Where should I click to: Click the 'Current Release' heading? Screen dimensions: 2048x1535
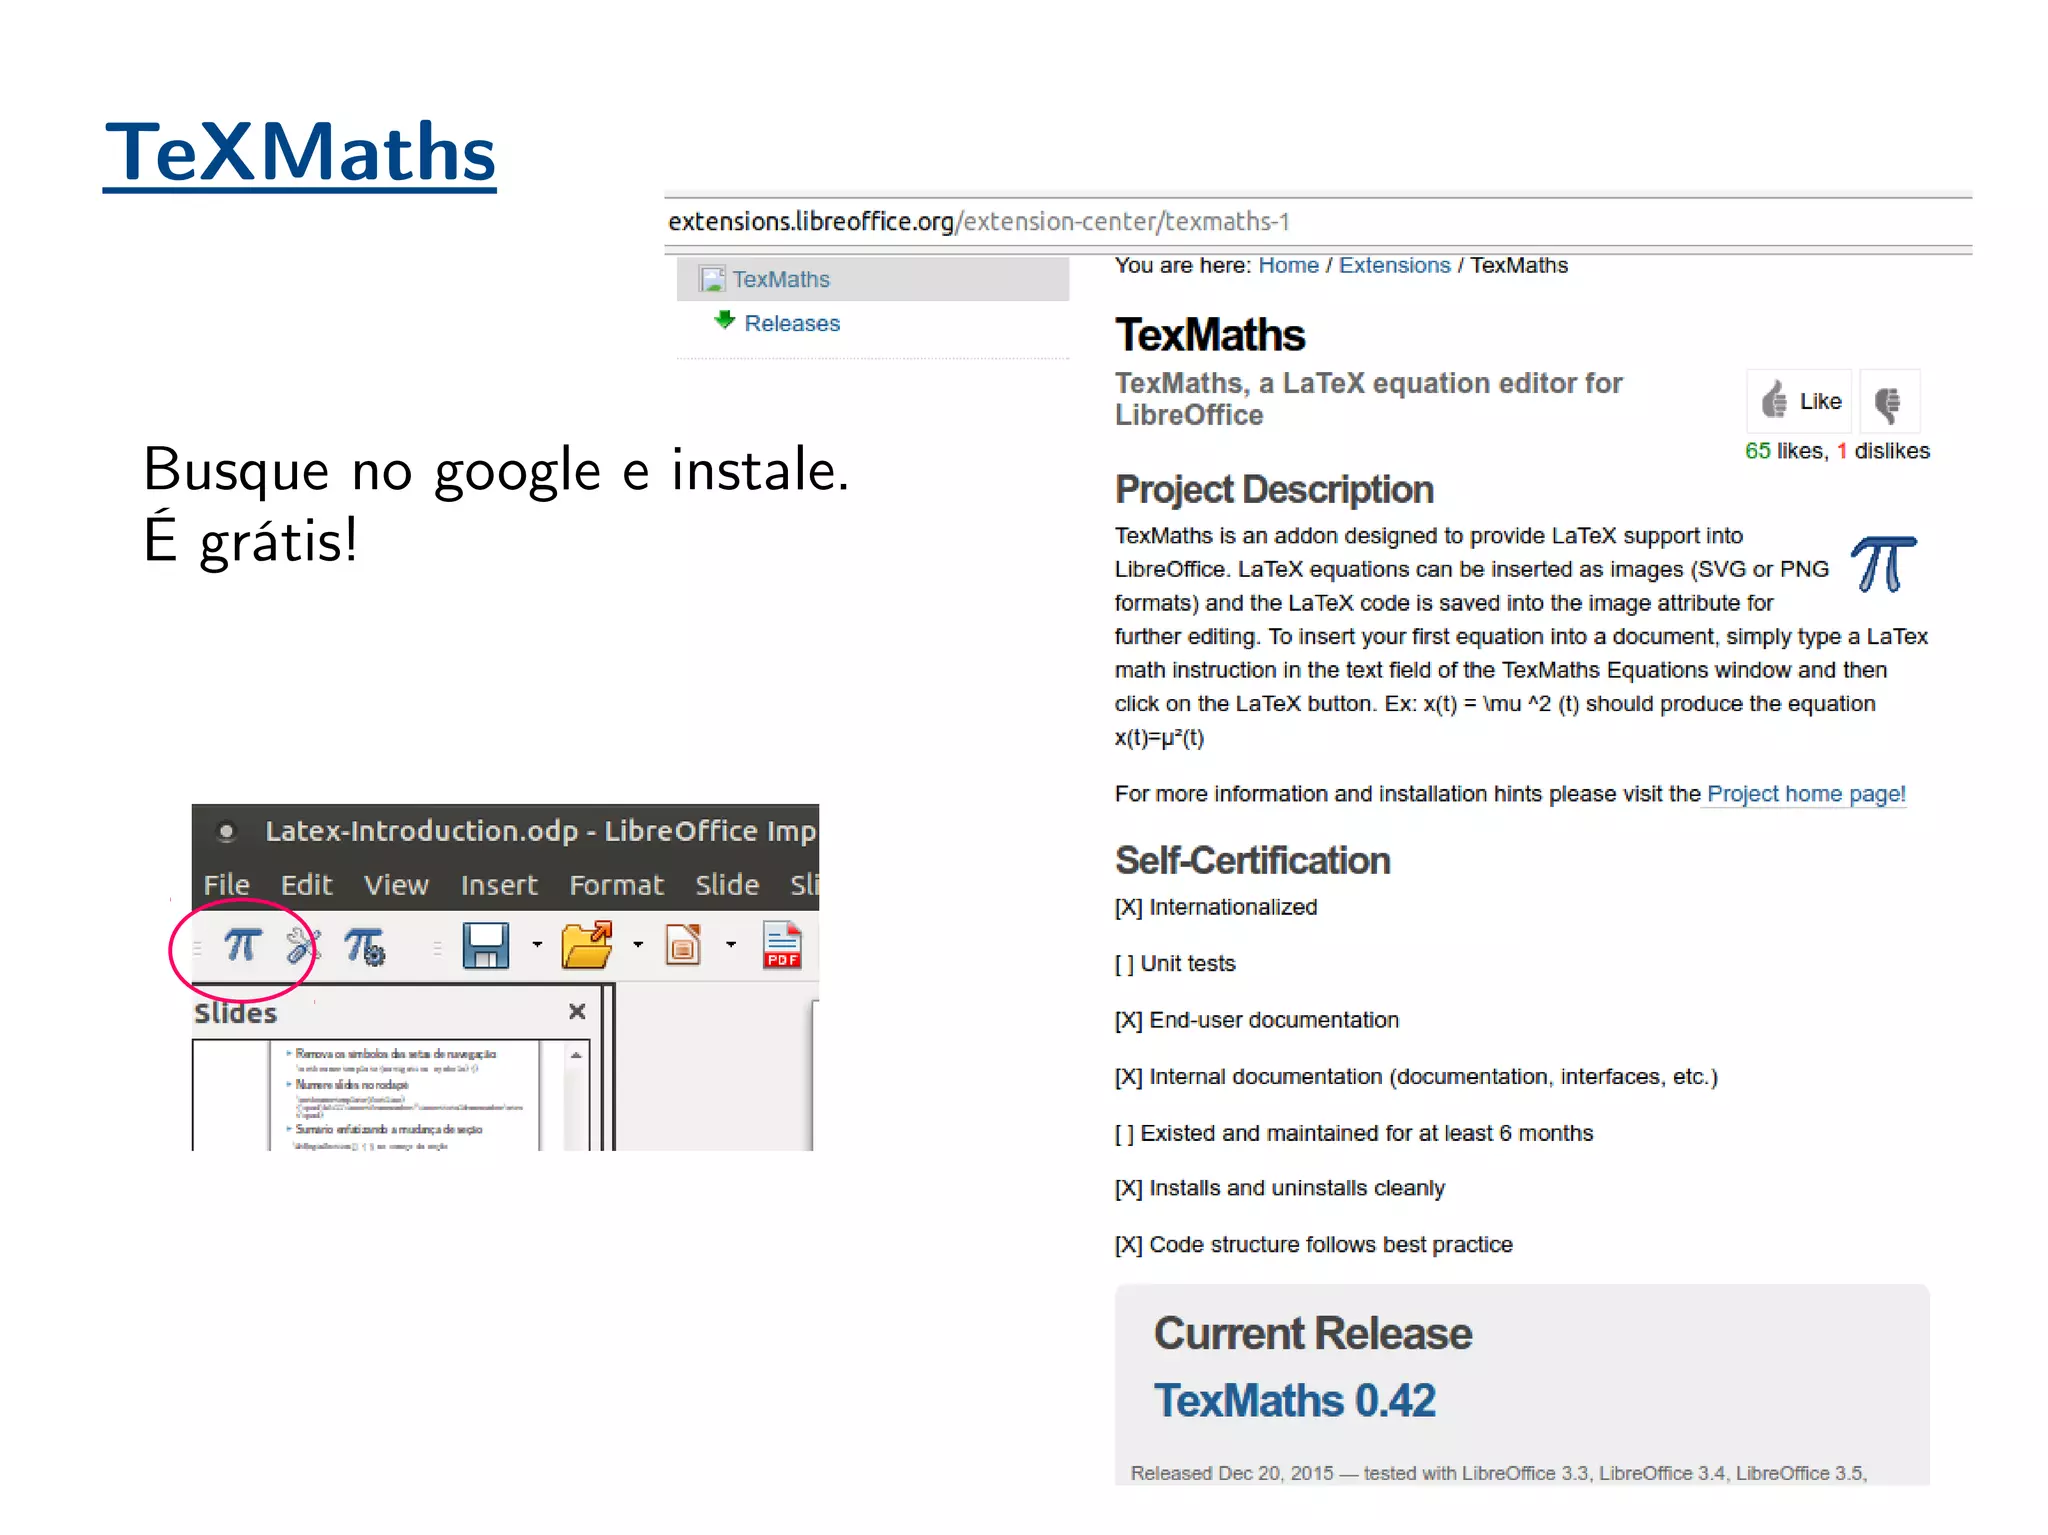point(1313,1334)
